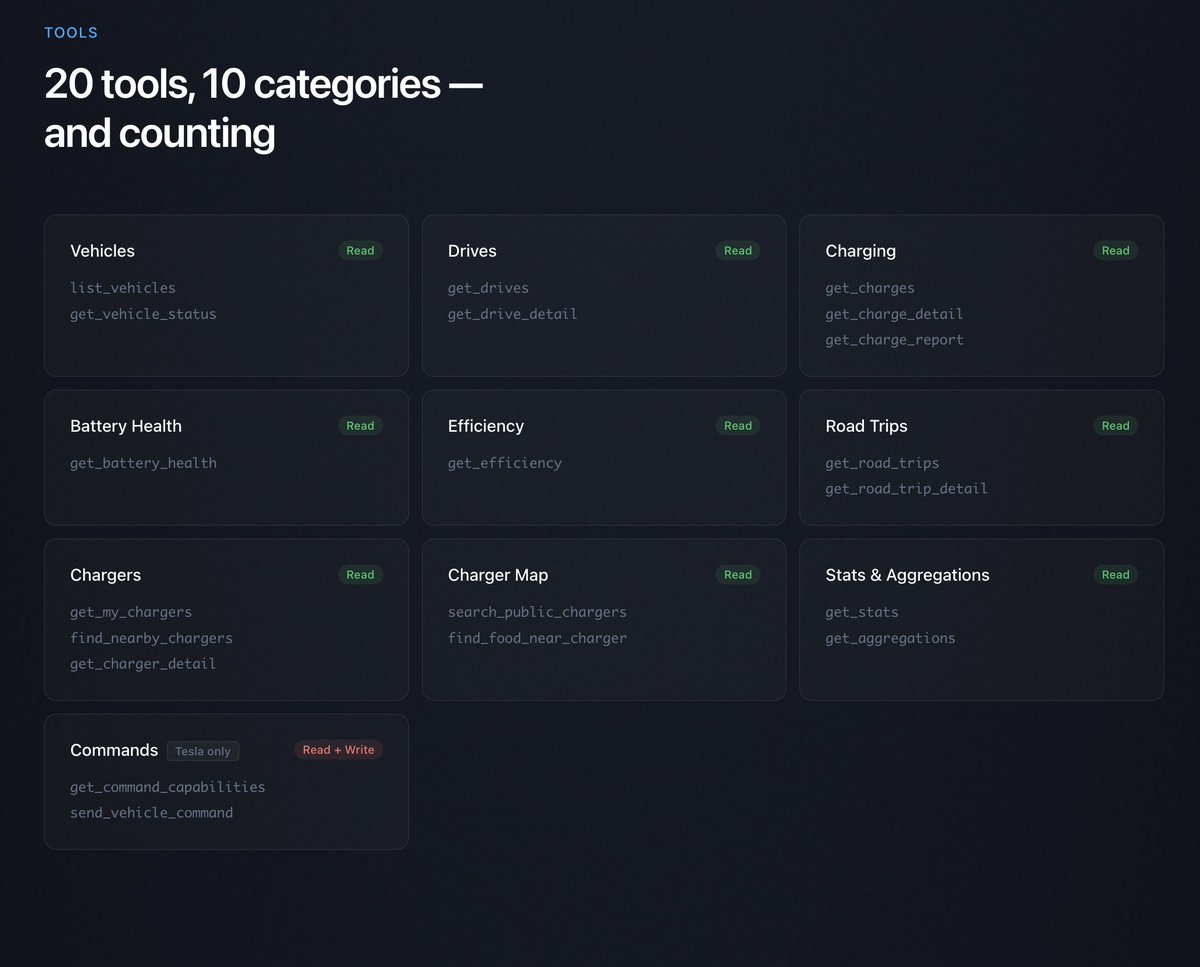Click the Read badge on Charging card
Image resolution: width=1200 pixels, height=967 pixels.
(x=1115, y=251)
